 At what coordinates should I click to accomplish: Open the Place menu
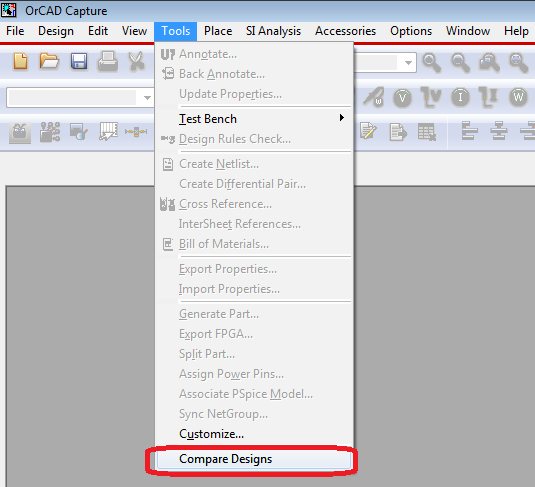[x=218, y=31]
